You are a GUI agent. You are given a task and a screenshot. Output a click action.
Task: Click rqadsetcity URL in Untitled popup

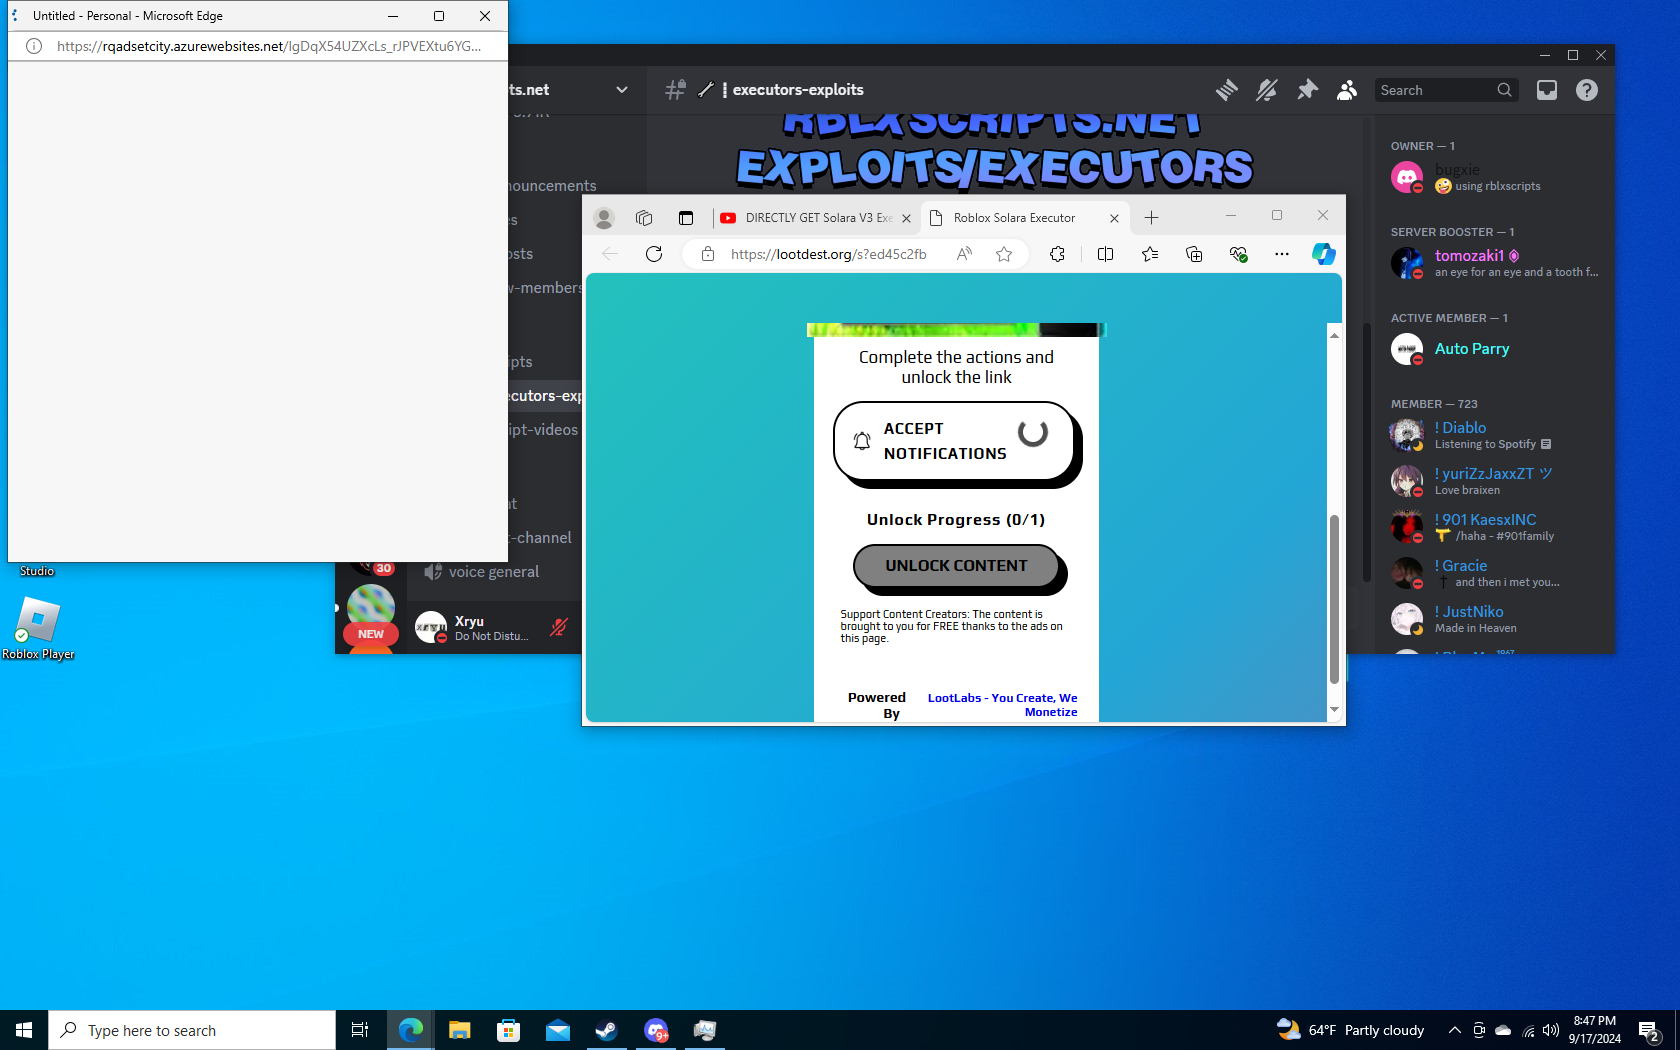269,46
